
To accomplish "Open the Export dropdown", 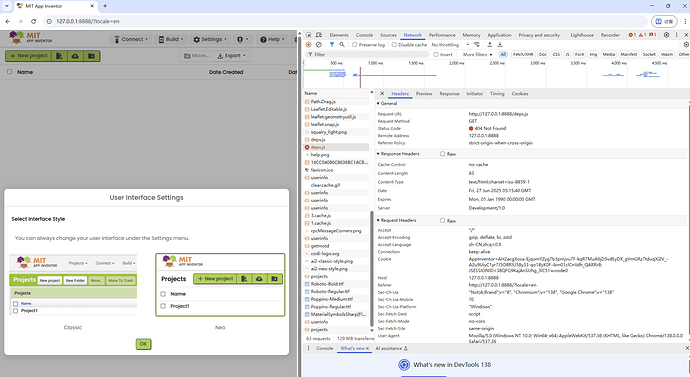I will click(231, 56).
